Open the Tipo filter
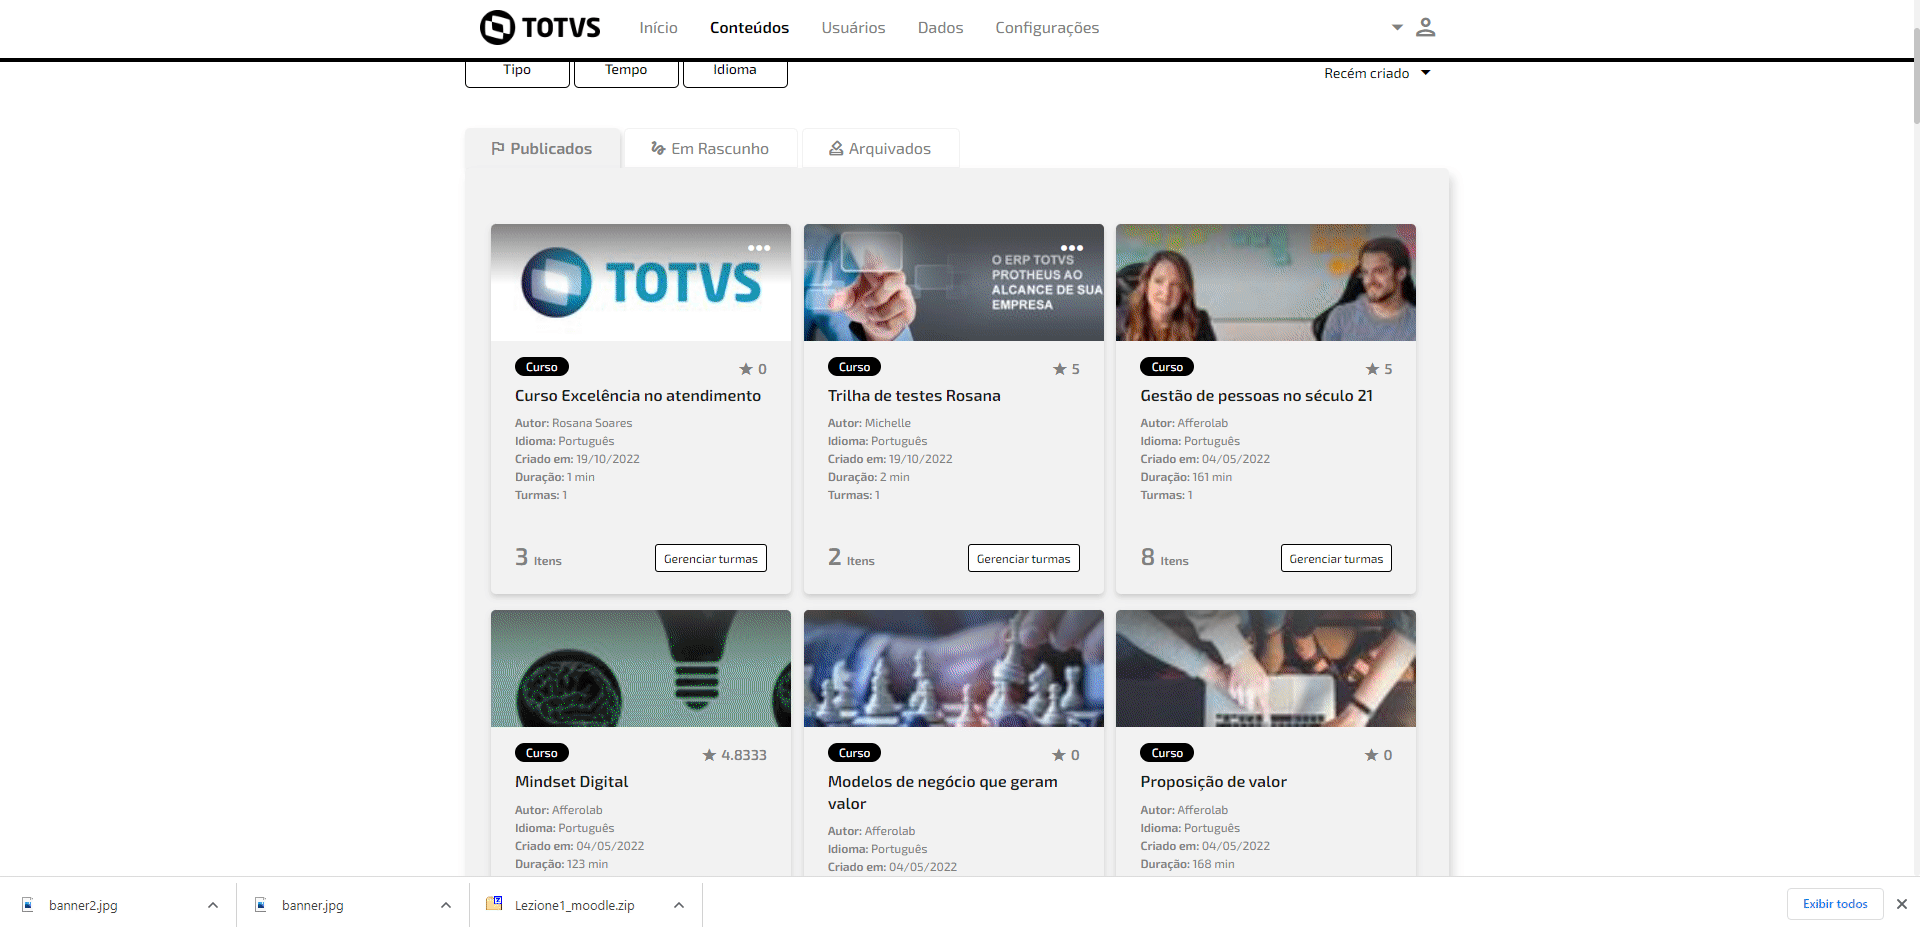Screen dimensions: 1920x932 click(517, 73)
